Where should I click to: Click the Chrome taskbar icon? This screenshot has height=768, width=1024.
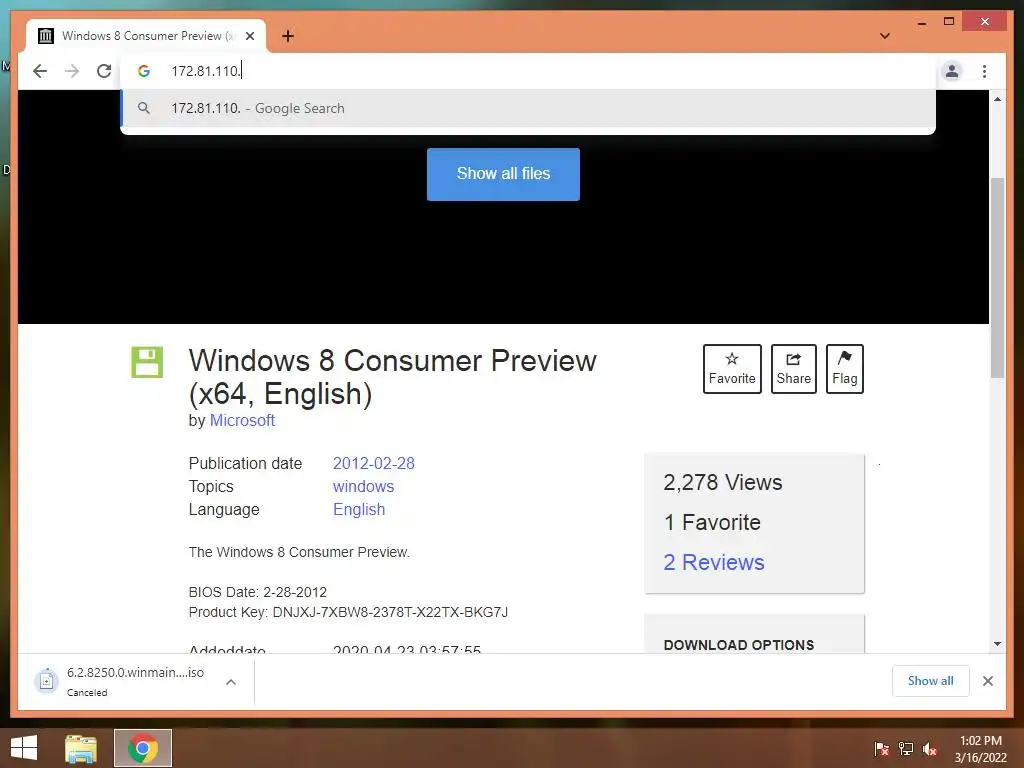point(143,748)
